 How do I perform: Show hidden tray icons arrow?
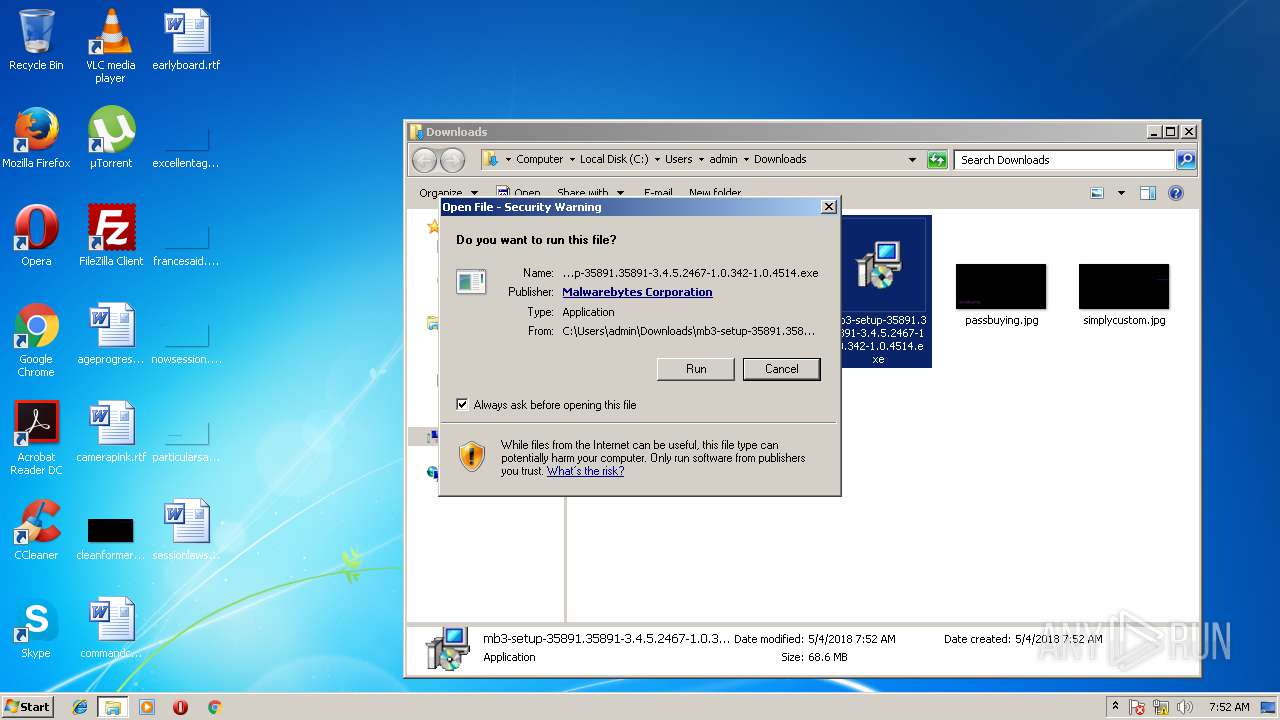pos(1116,707)
